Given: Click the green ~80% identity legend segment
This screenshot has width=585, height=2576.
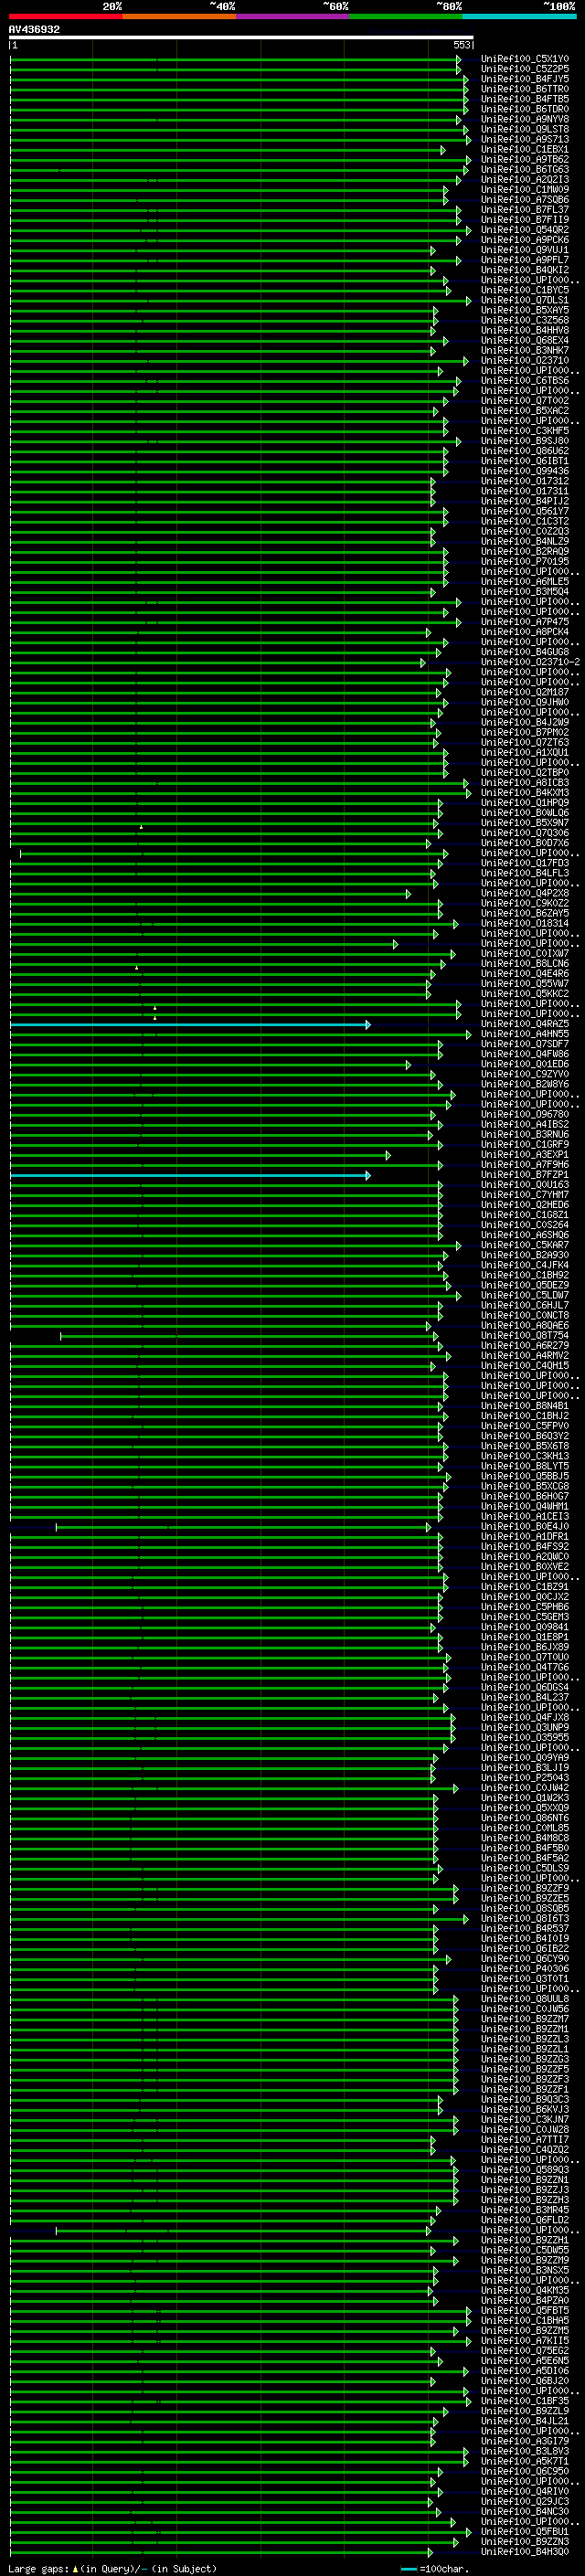Looking at the screenshot, I should click(x=406, y=16).
